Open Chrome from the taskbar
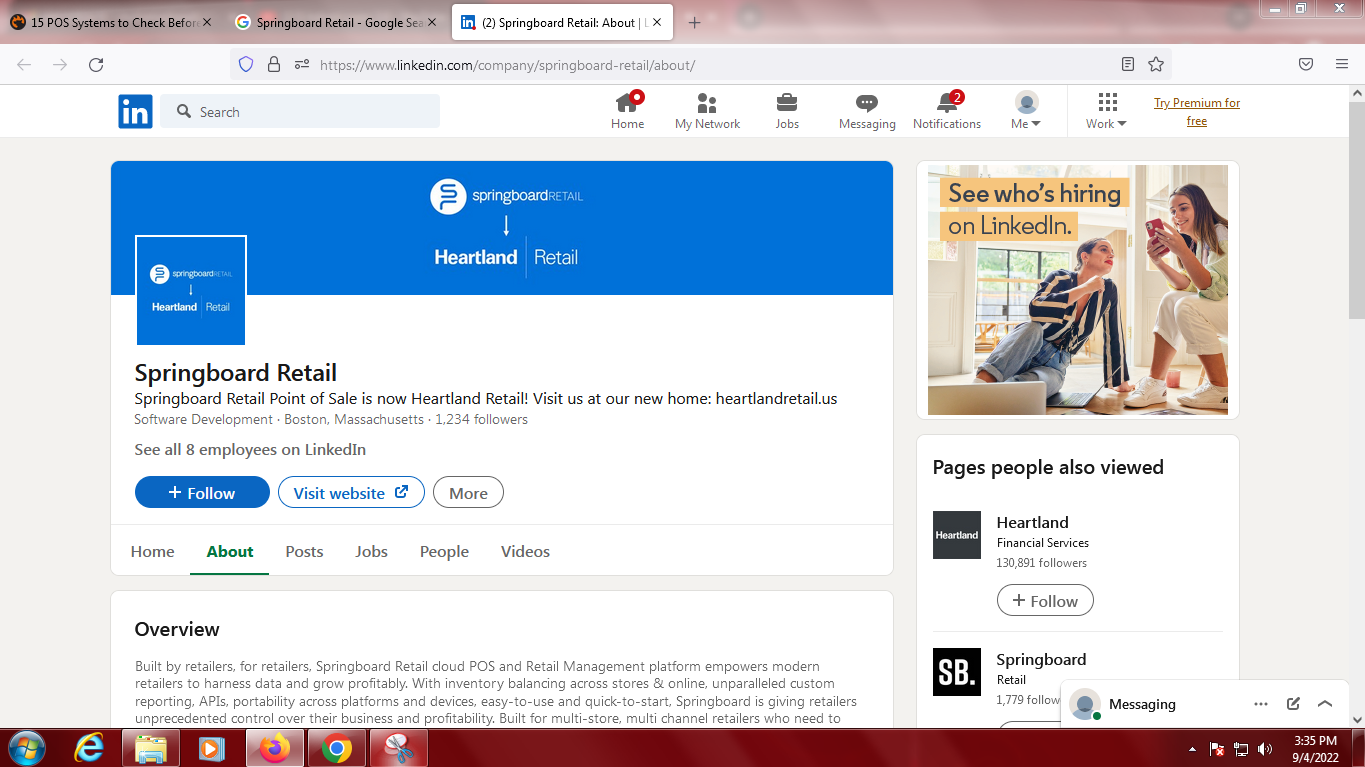 [337, 748]
